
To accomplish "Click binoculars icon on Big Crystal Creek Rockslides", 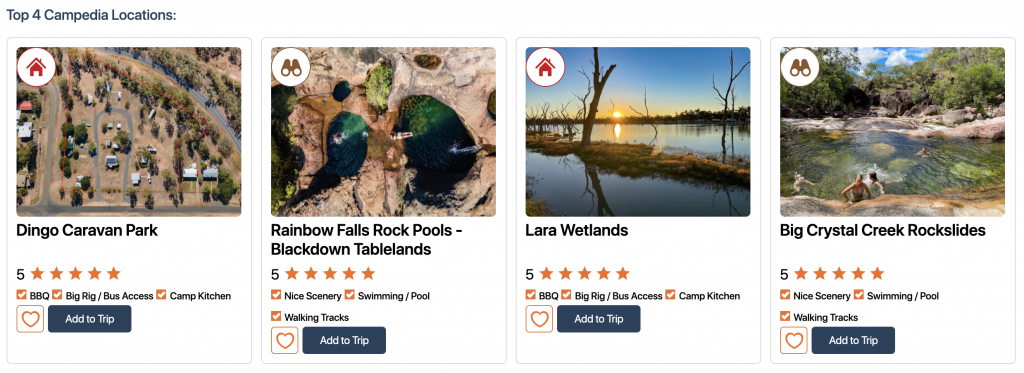I will [x=800, y=67].
